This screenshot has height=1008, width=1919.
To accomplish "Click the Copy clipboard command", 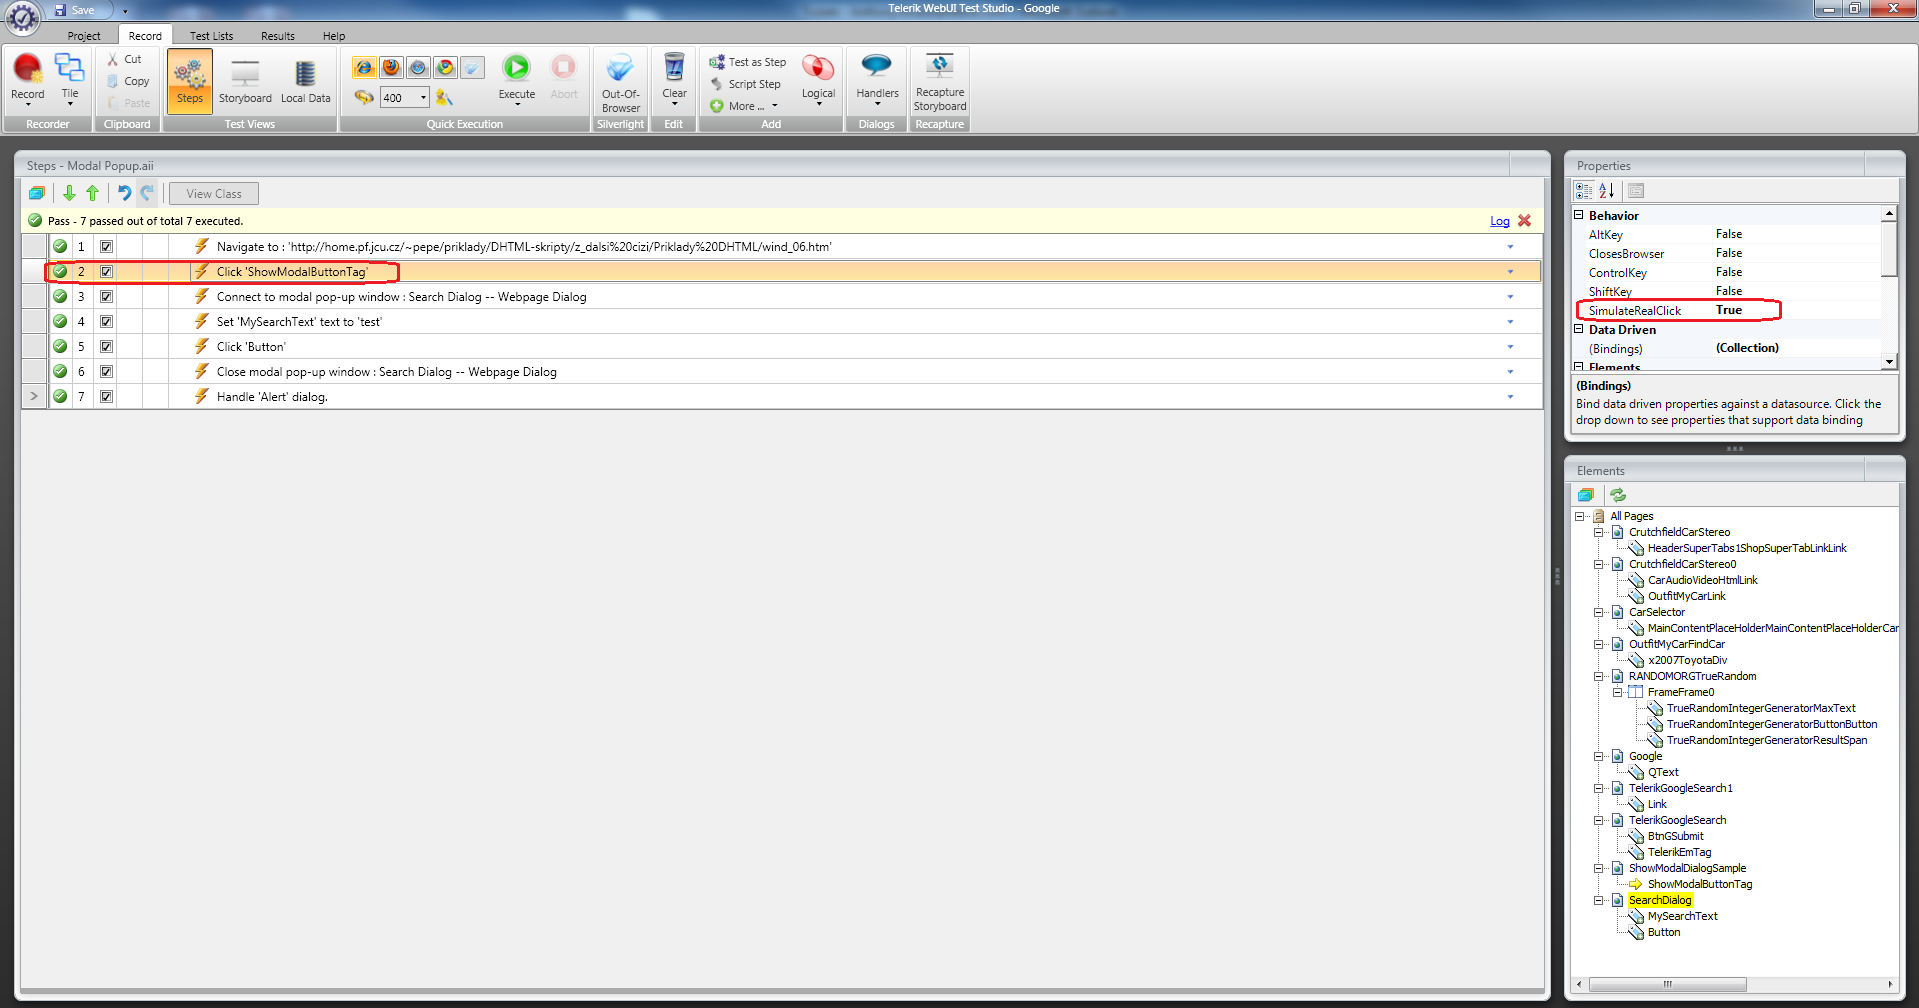I will (x=128, y=81).
